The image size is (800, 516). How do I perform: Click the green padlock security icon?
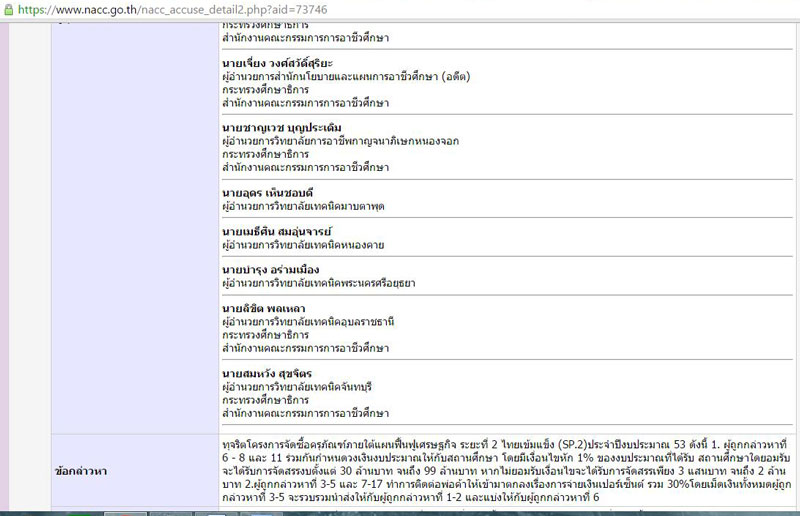[x=7, y=9]
